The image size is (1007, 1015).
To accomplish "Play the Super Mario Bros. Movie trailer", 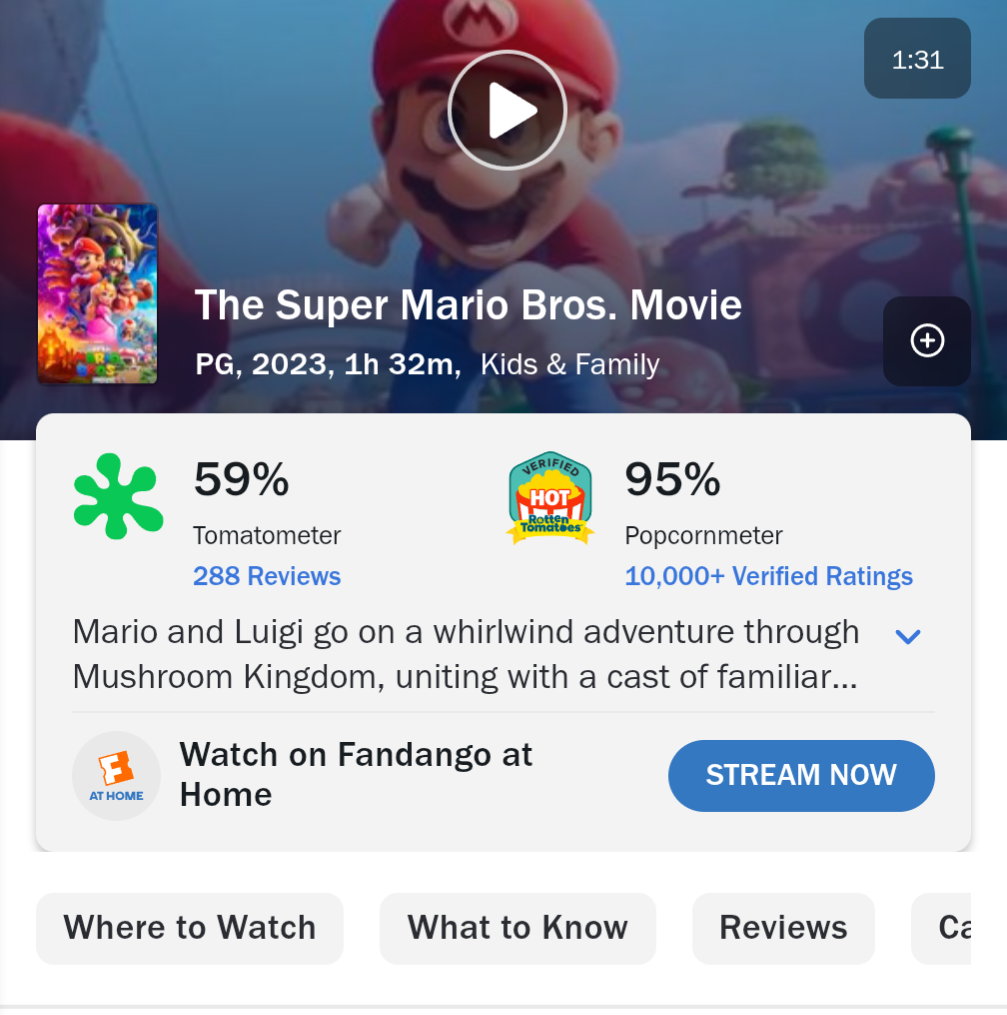I will pos(507,111).
